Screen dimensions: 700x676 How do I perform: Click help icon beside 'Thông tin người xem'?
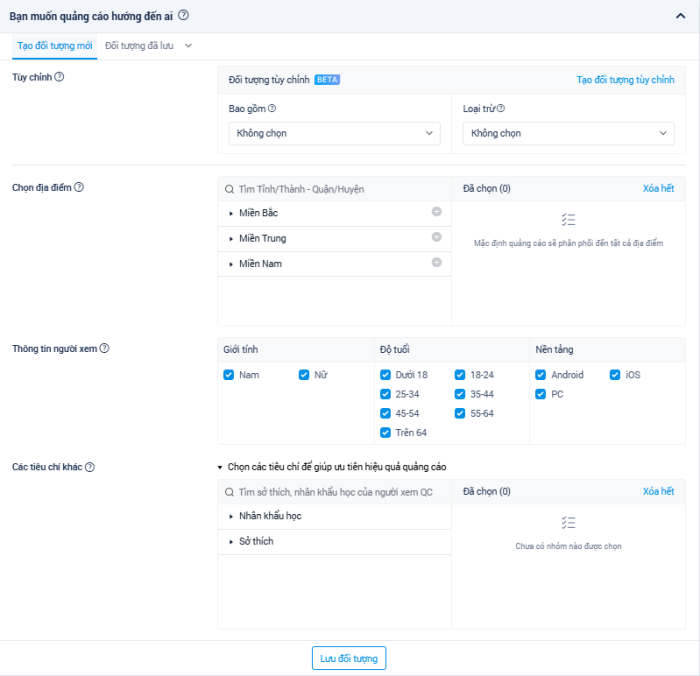[x=104, y=348]
